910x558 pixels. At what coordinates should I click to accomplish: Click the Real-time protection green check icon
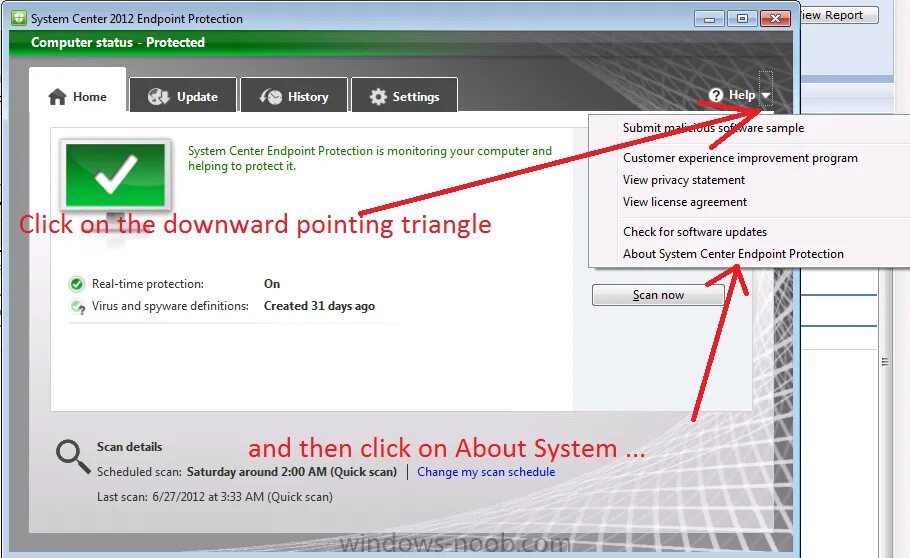[x=77, y=284]
